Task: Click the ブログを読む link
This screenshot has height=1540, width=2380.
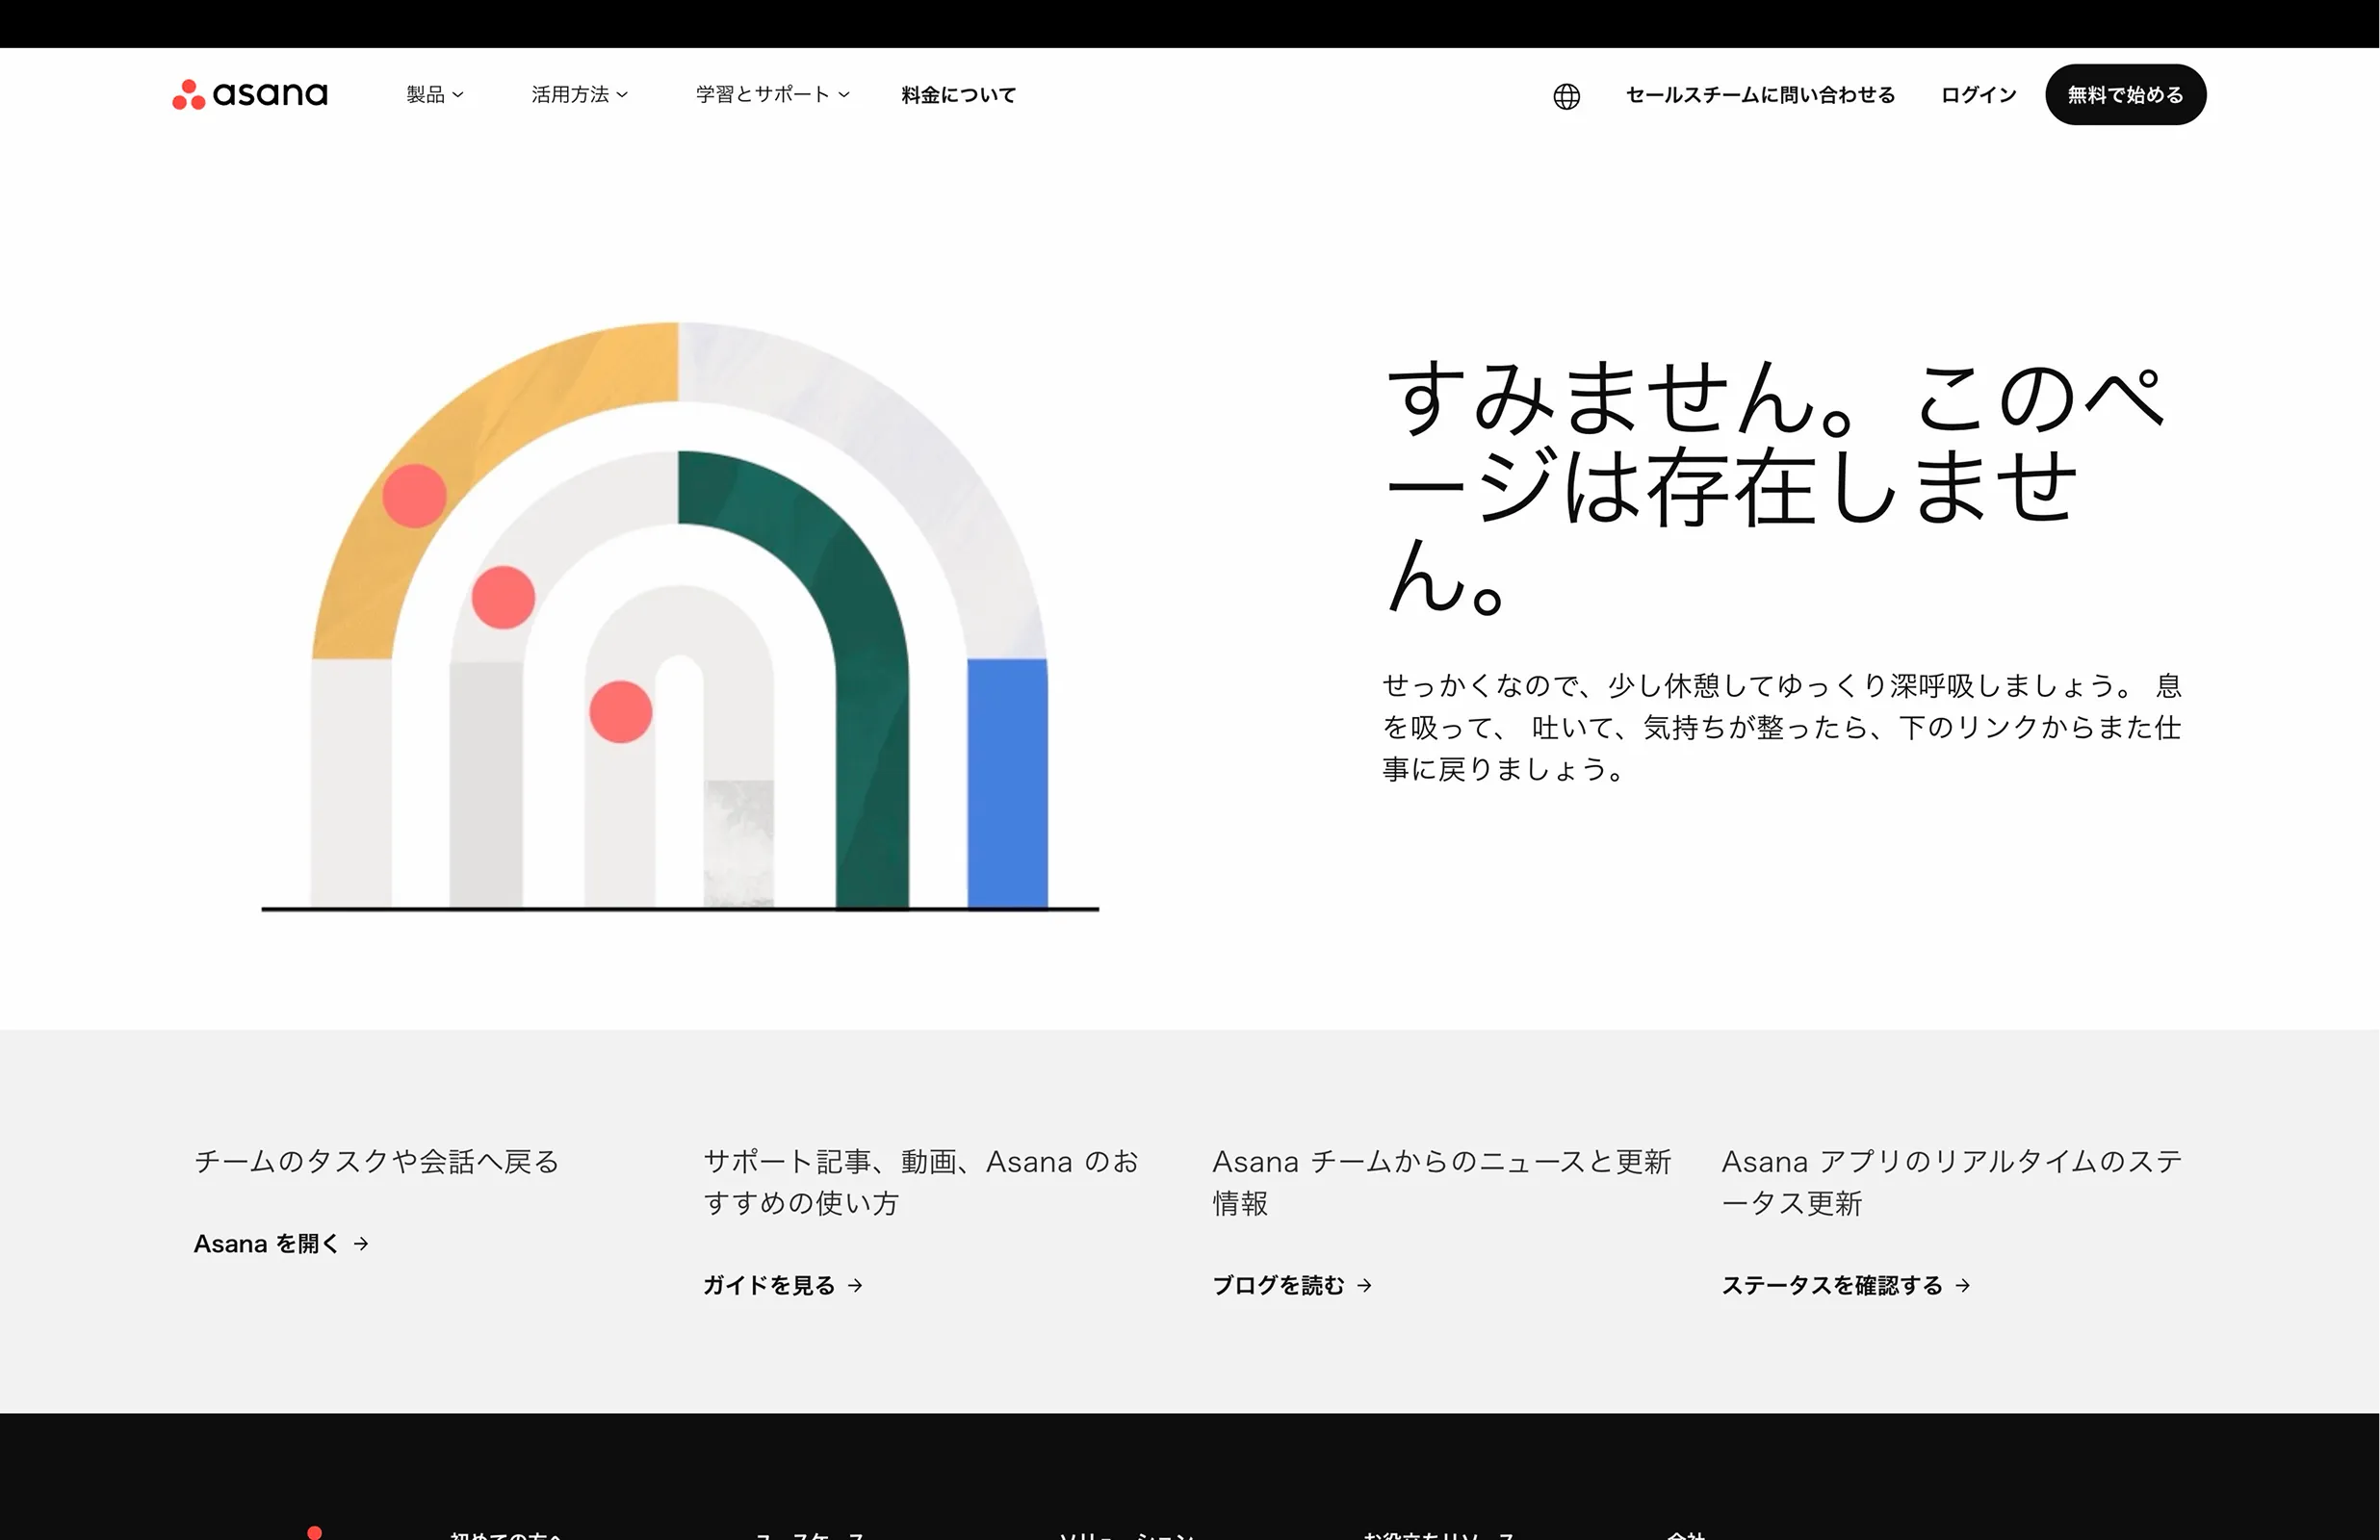Action: (x=1291, y=1285)
